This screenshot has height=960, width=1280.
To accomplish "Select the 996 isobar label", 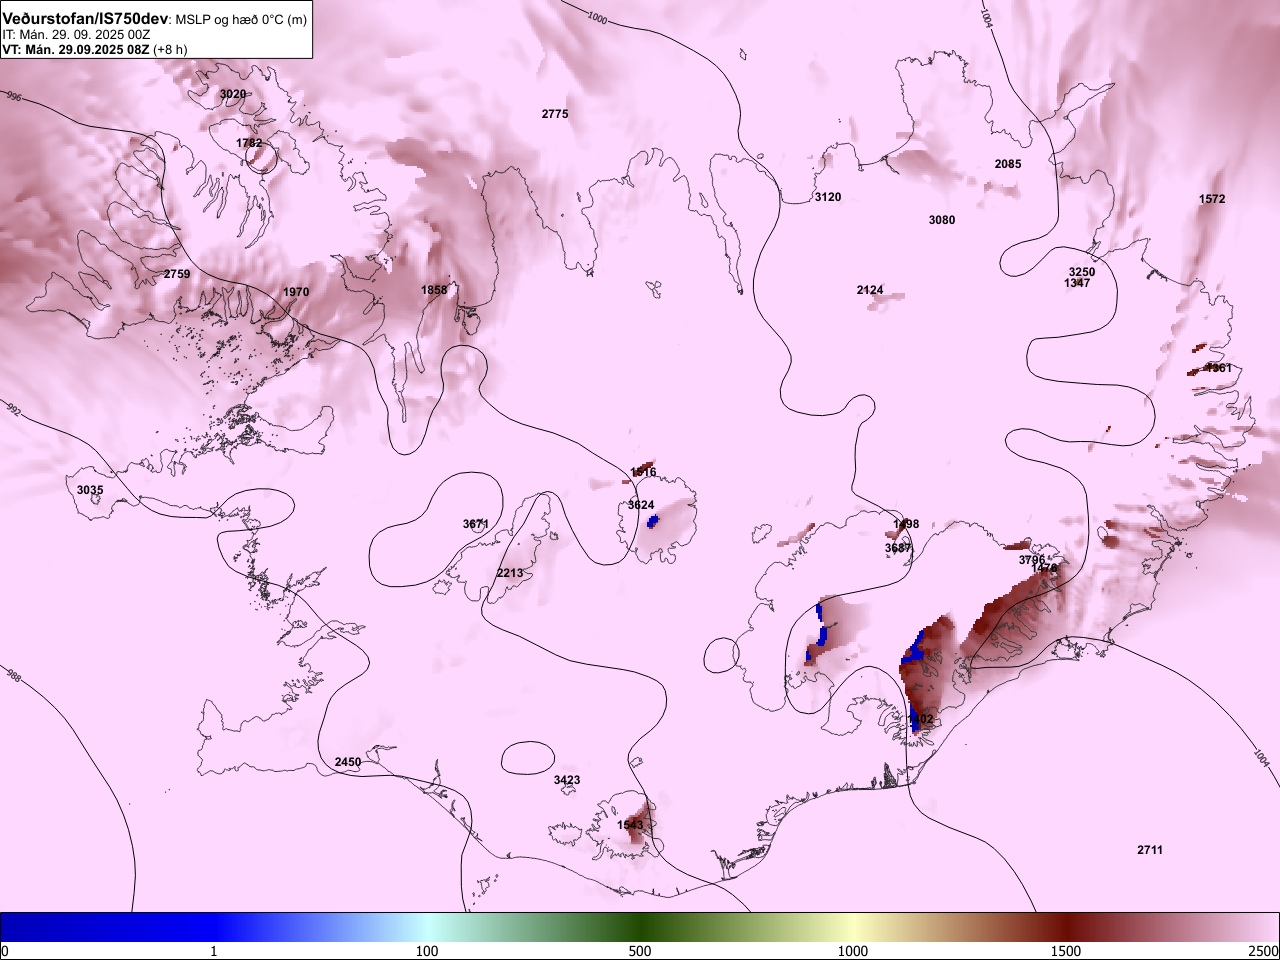I will coord(13,97).
